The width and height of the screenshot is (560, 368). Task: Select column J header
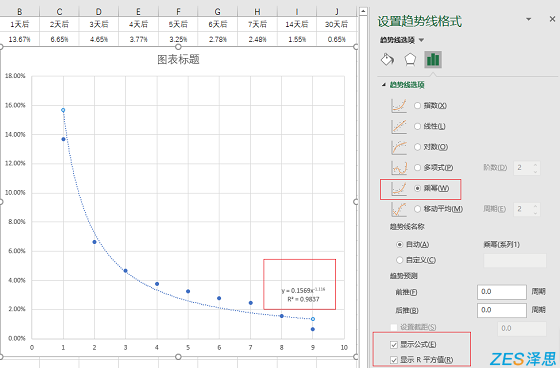336,12
